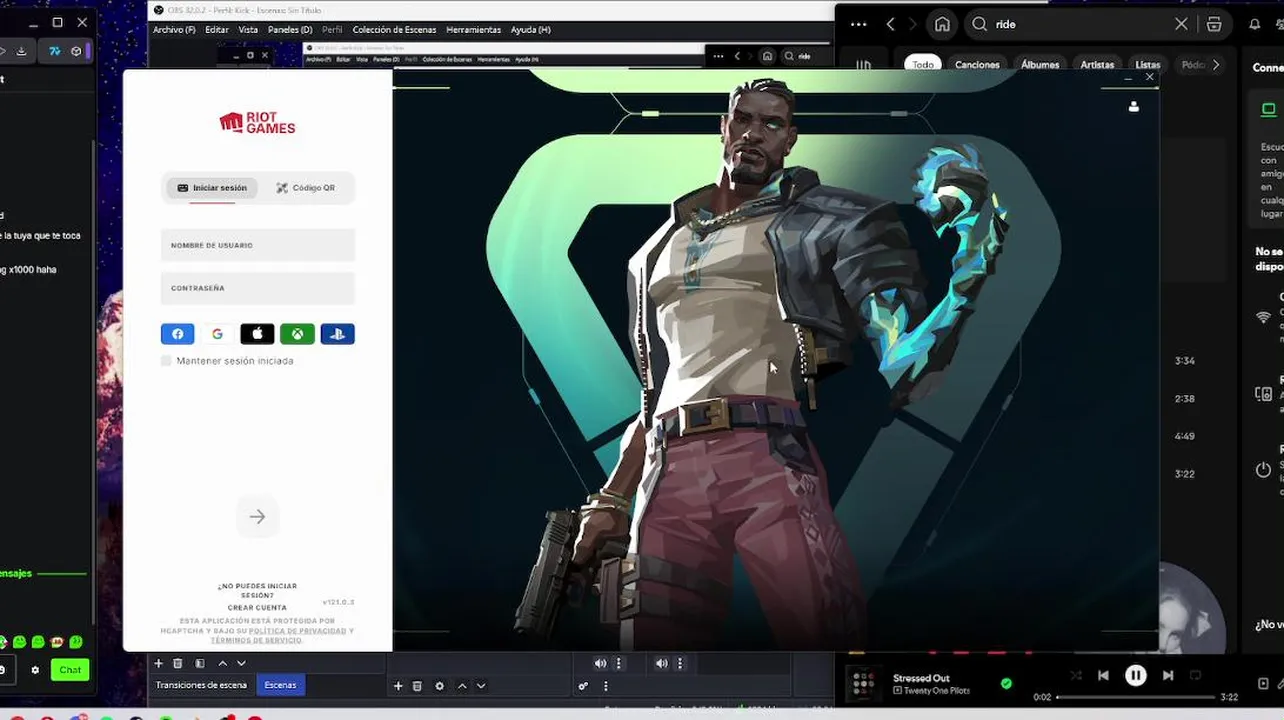Screen dimensions: 1284x720
Task: Mute the second OBS audio mixer channel
Action: [x=661, y=663]
